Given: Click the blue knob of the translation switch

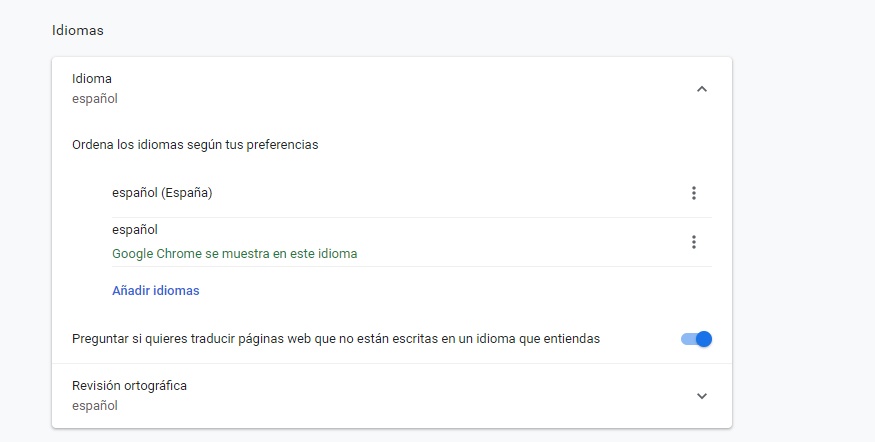Looking at the screenshot, I should pyautogui.click(x=703, y=339).
